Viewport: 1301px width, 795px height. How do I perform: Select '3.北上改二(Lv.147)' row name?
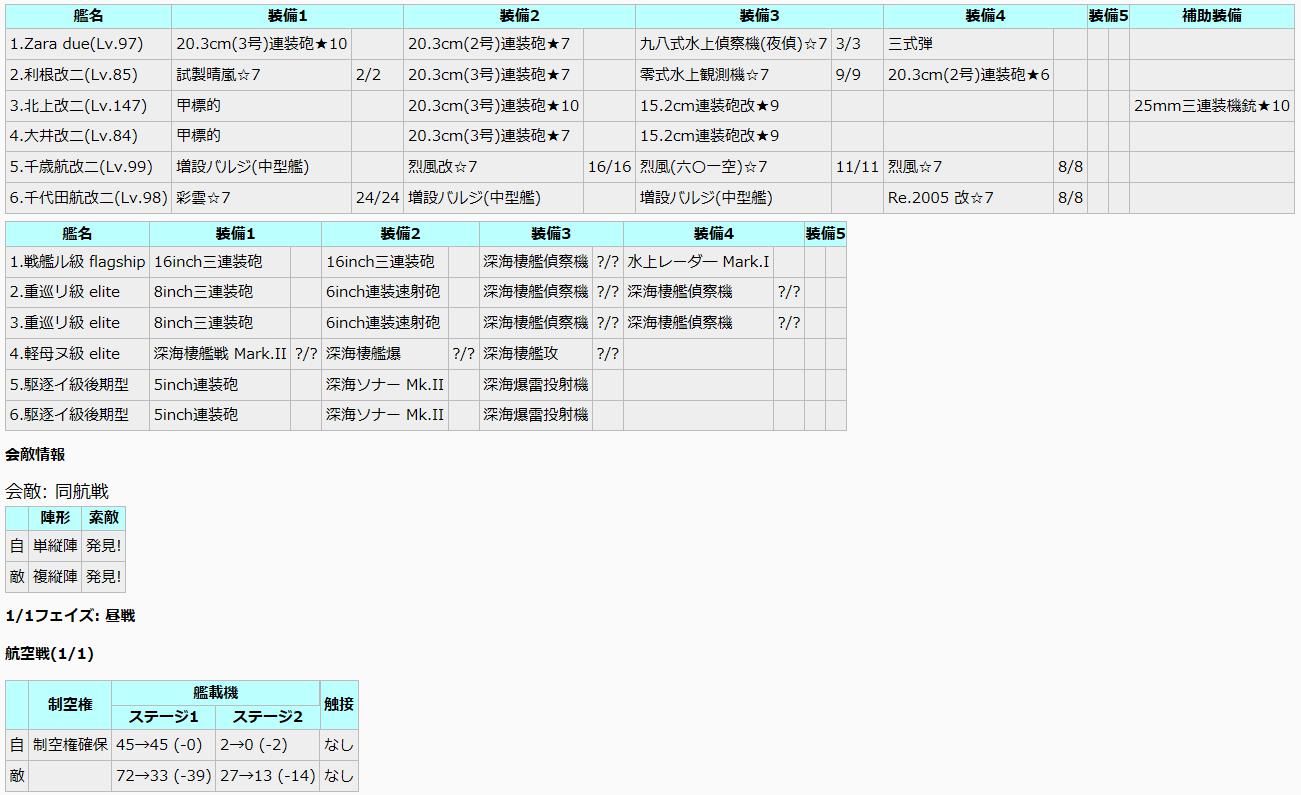(88, 106)
